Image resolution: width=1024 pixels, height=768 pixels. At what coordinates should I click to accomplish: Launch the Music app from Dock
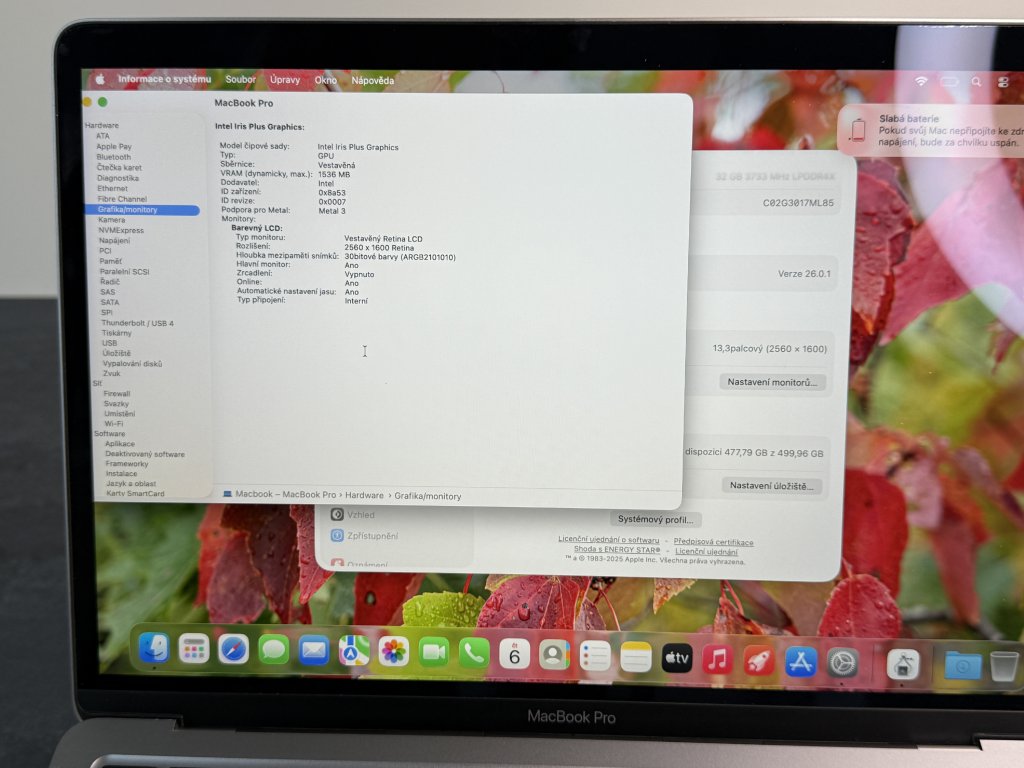717,659
